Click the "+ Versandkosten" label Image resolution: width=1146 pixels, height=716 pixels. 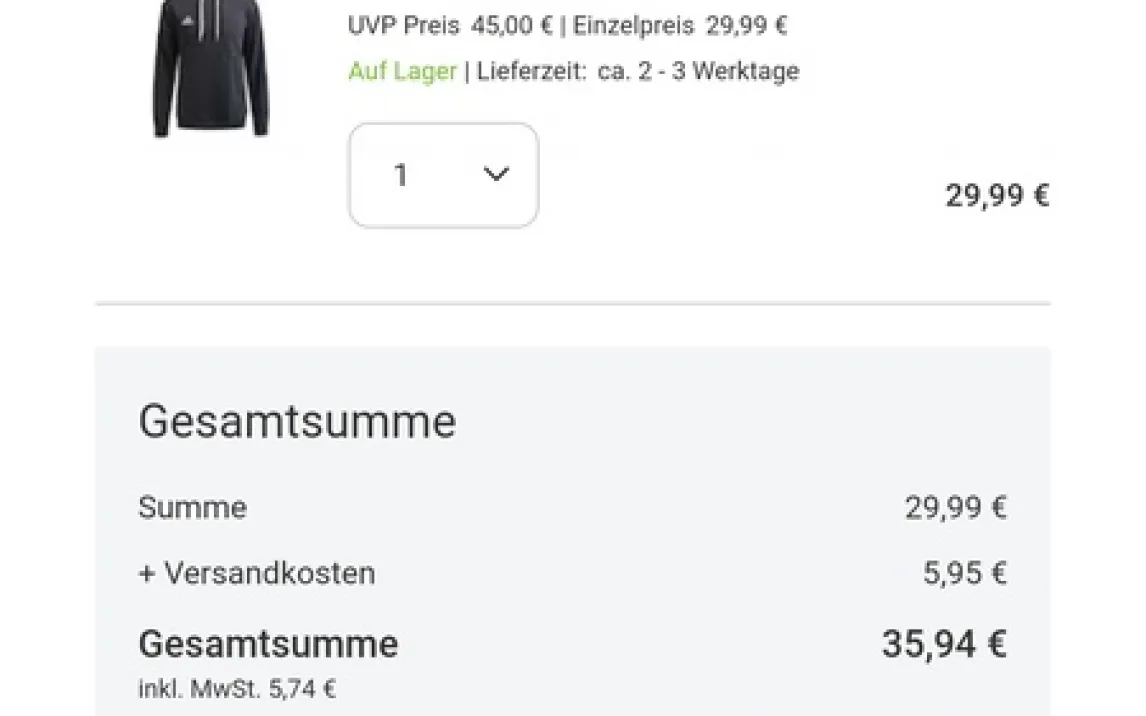coord(257,574)
